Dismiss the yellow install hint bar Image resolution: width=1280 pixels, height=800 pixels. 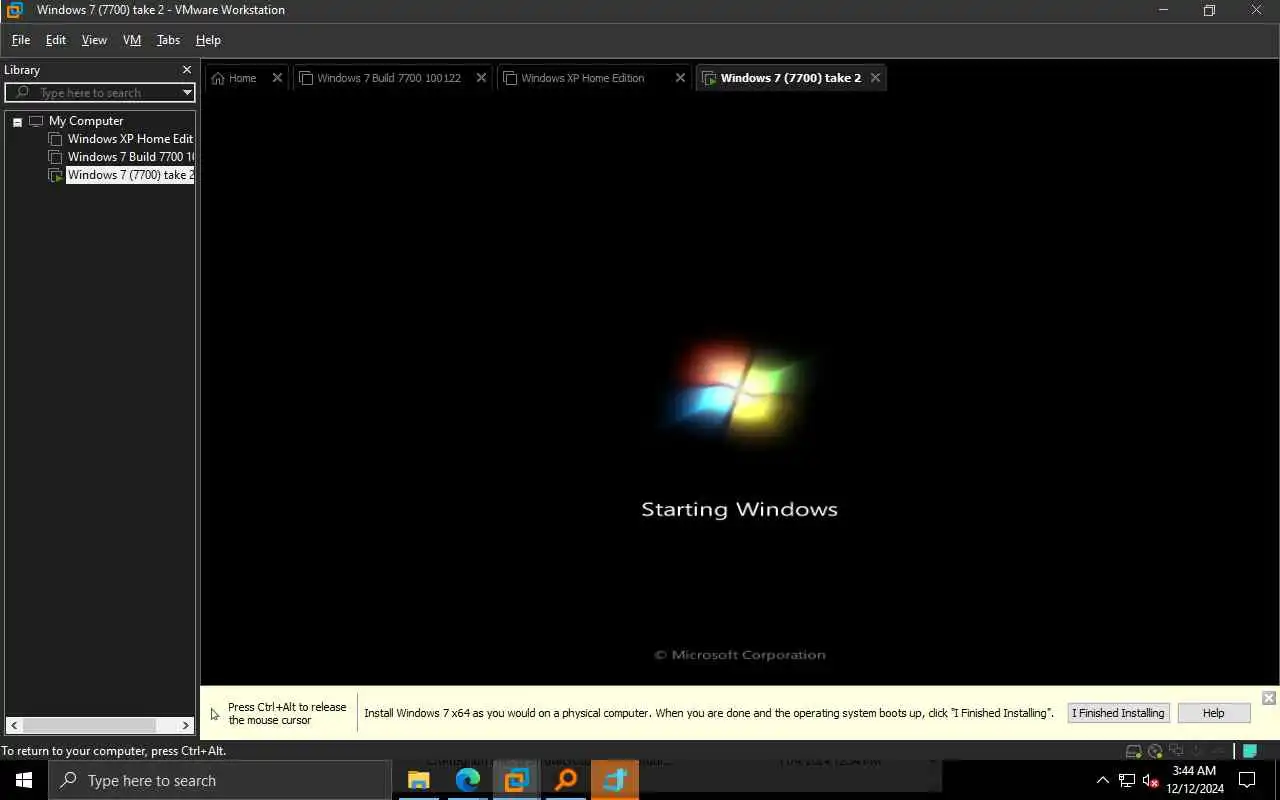[1268, 698]
